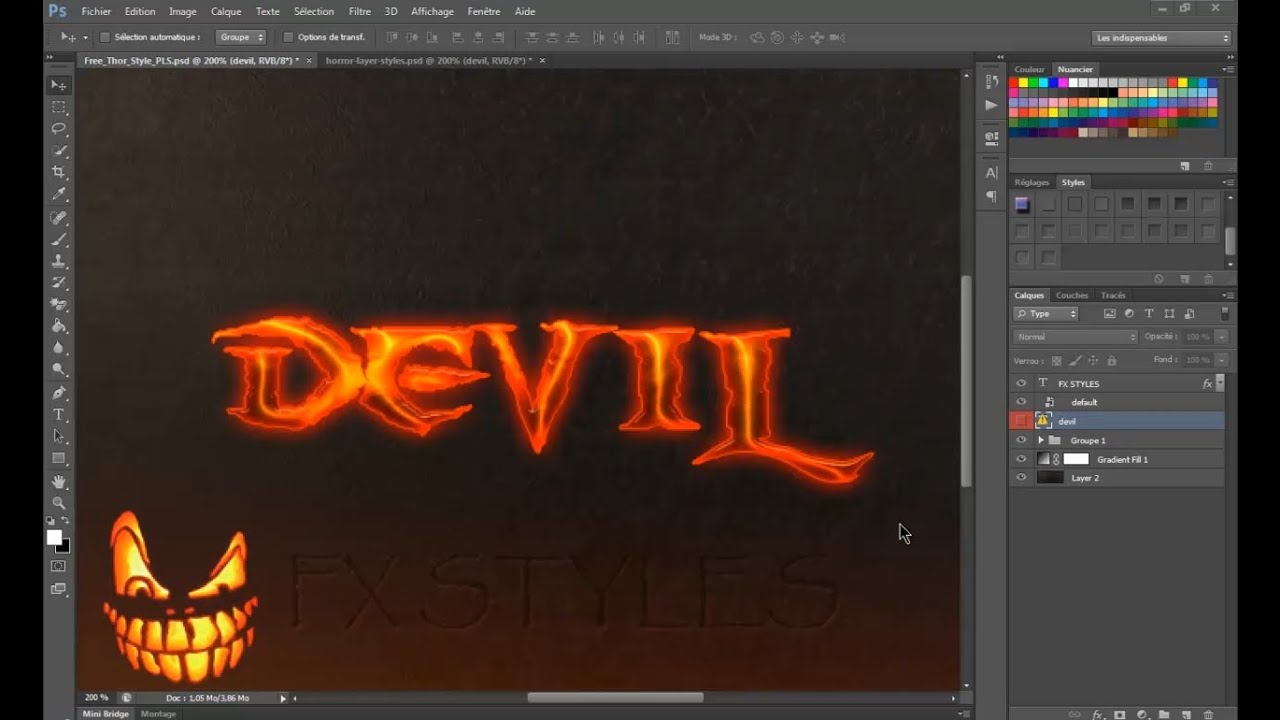Filter layers by pixel layer type
This screenshot has width=1280, height=720.
pyautogui.click(x=1109, y=314)
